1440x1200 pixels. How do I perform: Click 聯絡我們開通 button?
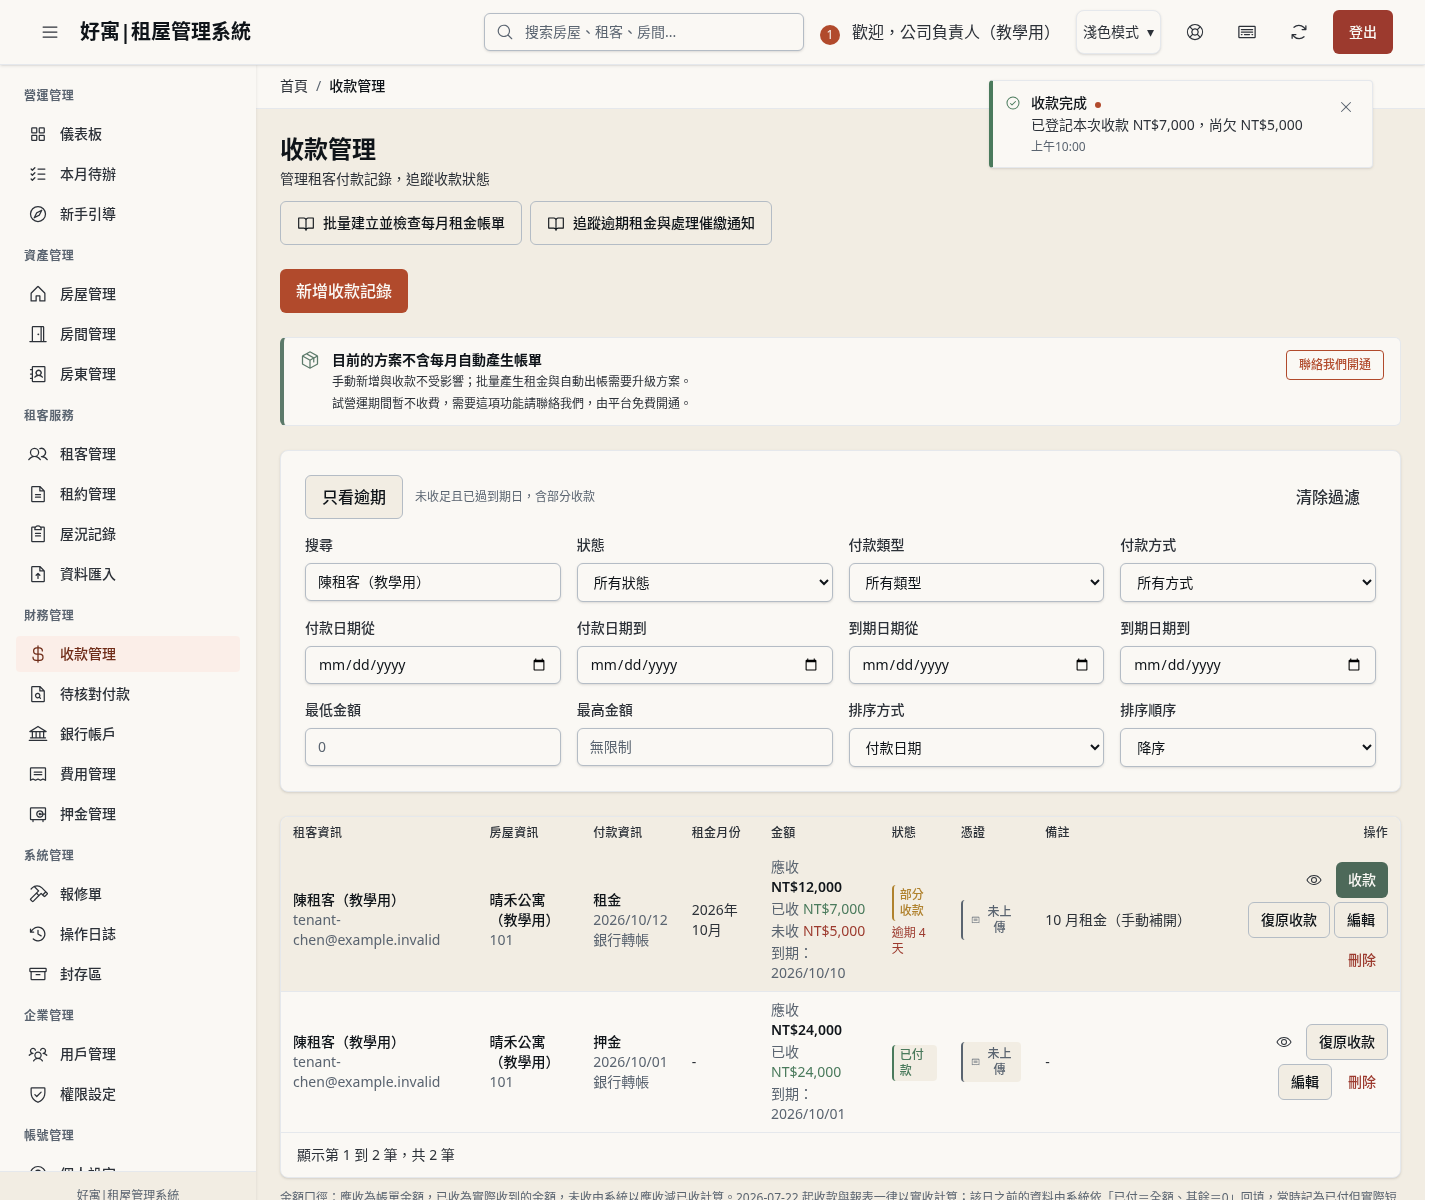pos(1335,365)
